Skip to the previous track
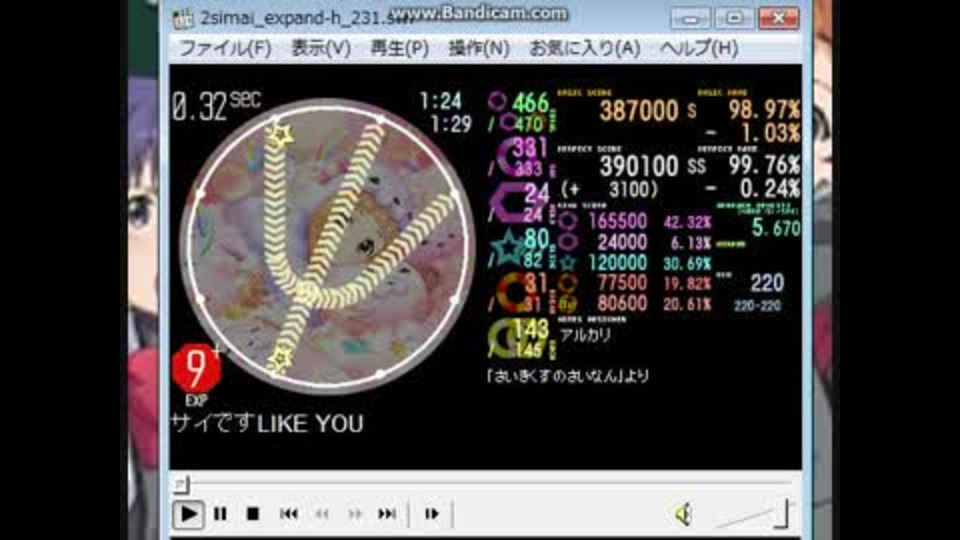Screen dimensions: 960x540 (x=288, y=514)
